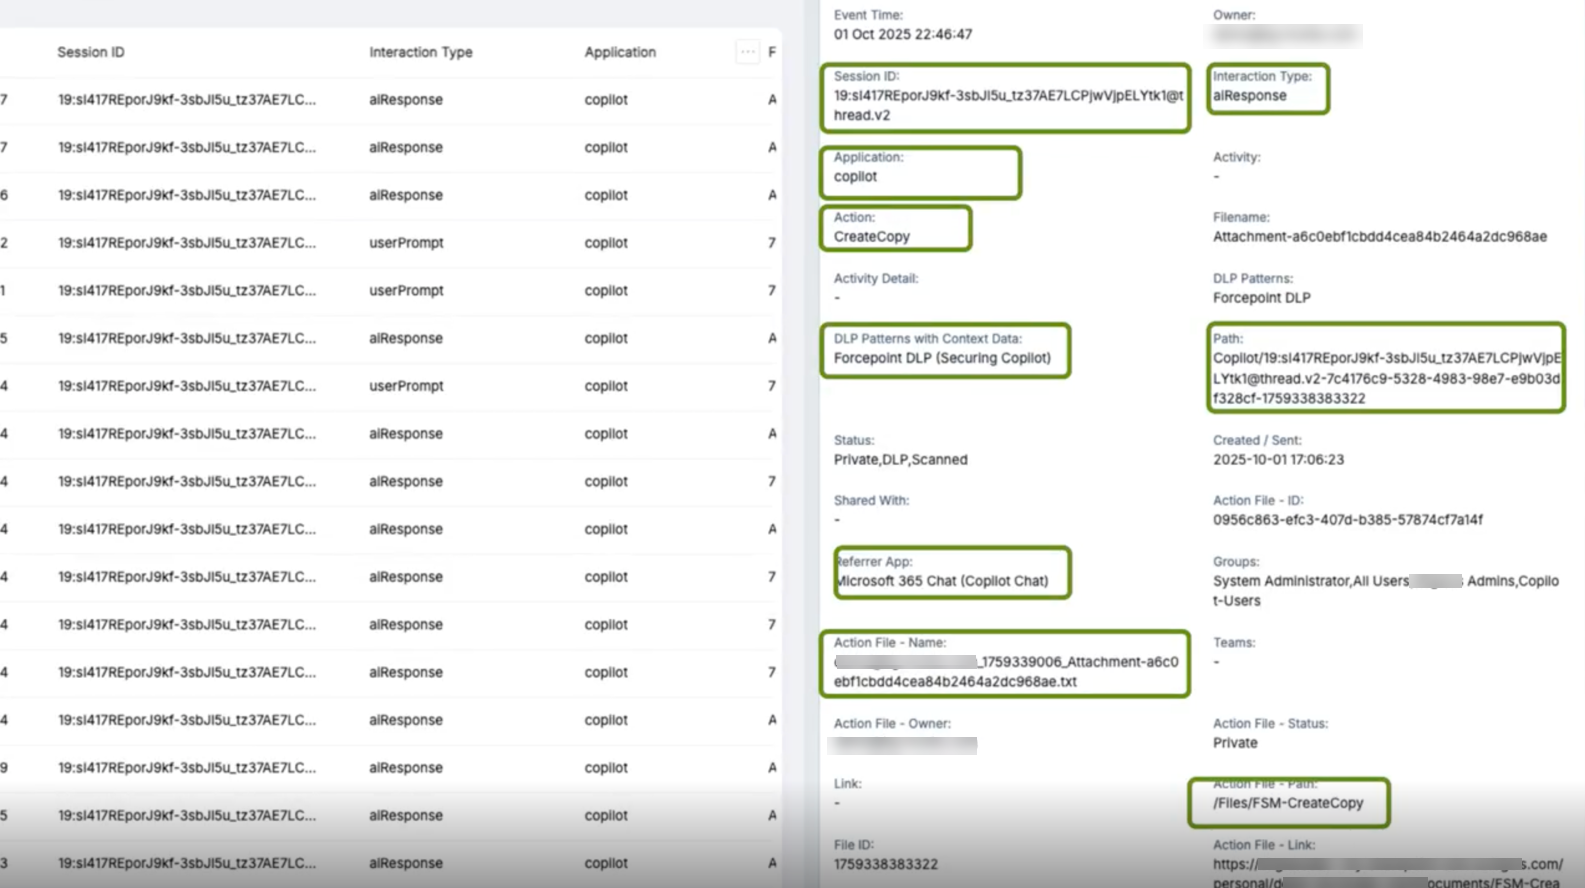Sort table by Session ID column header
The image size is (1585, 888).
click(91, 52)
